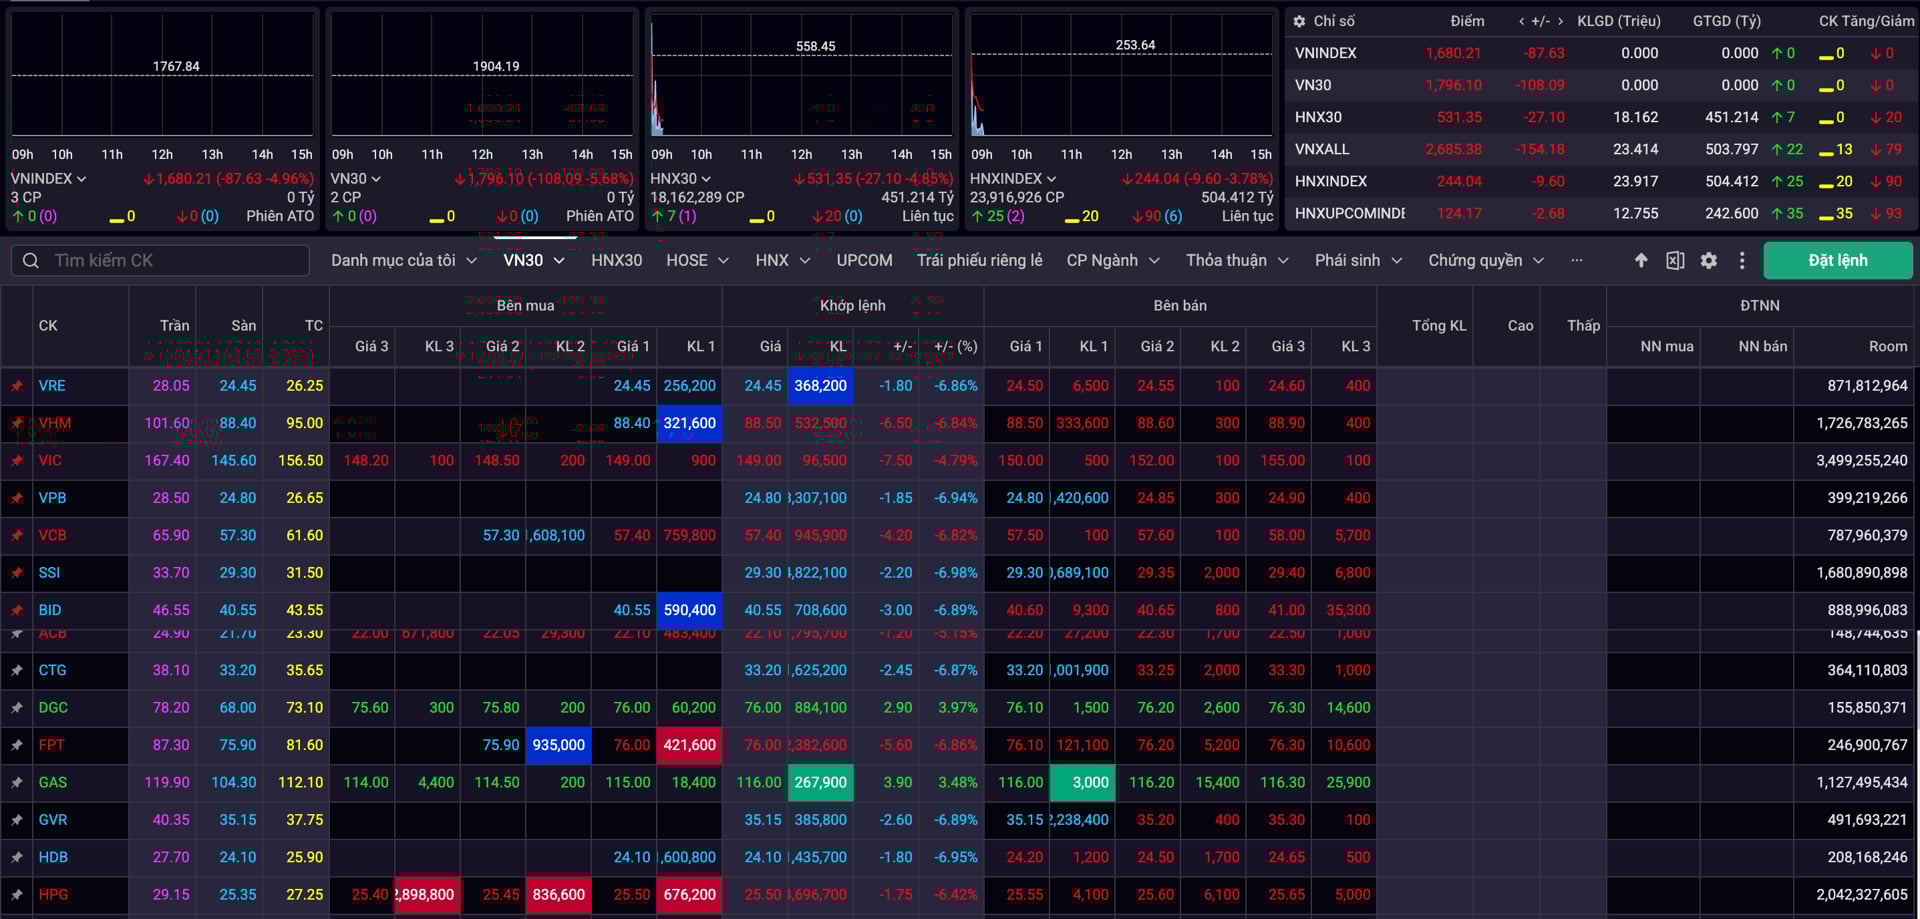Click the search magnifier icon

tap(30, 260)
